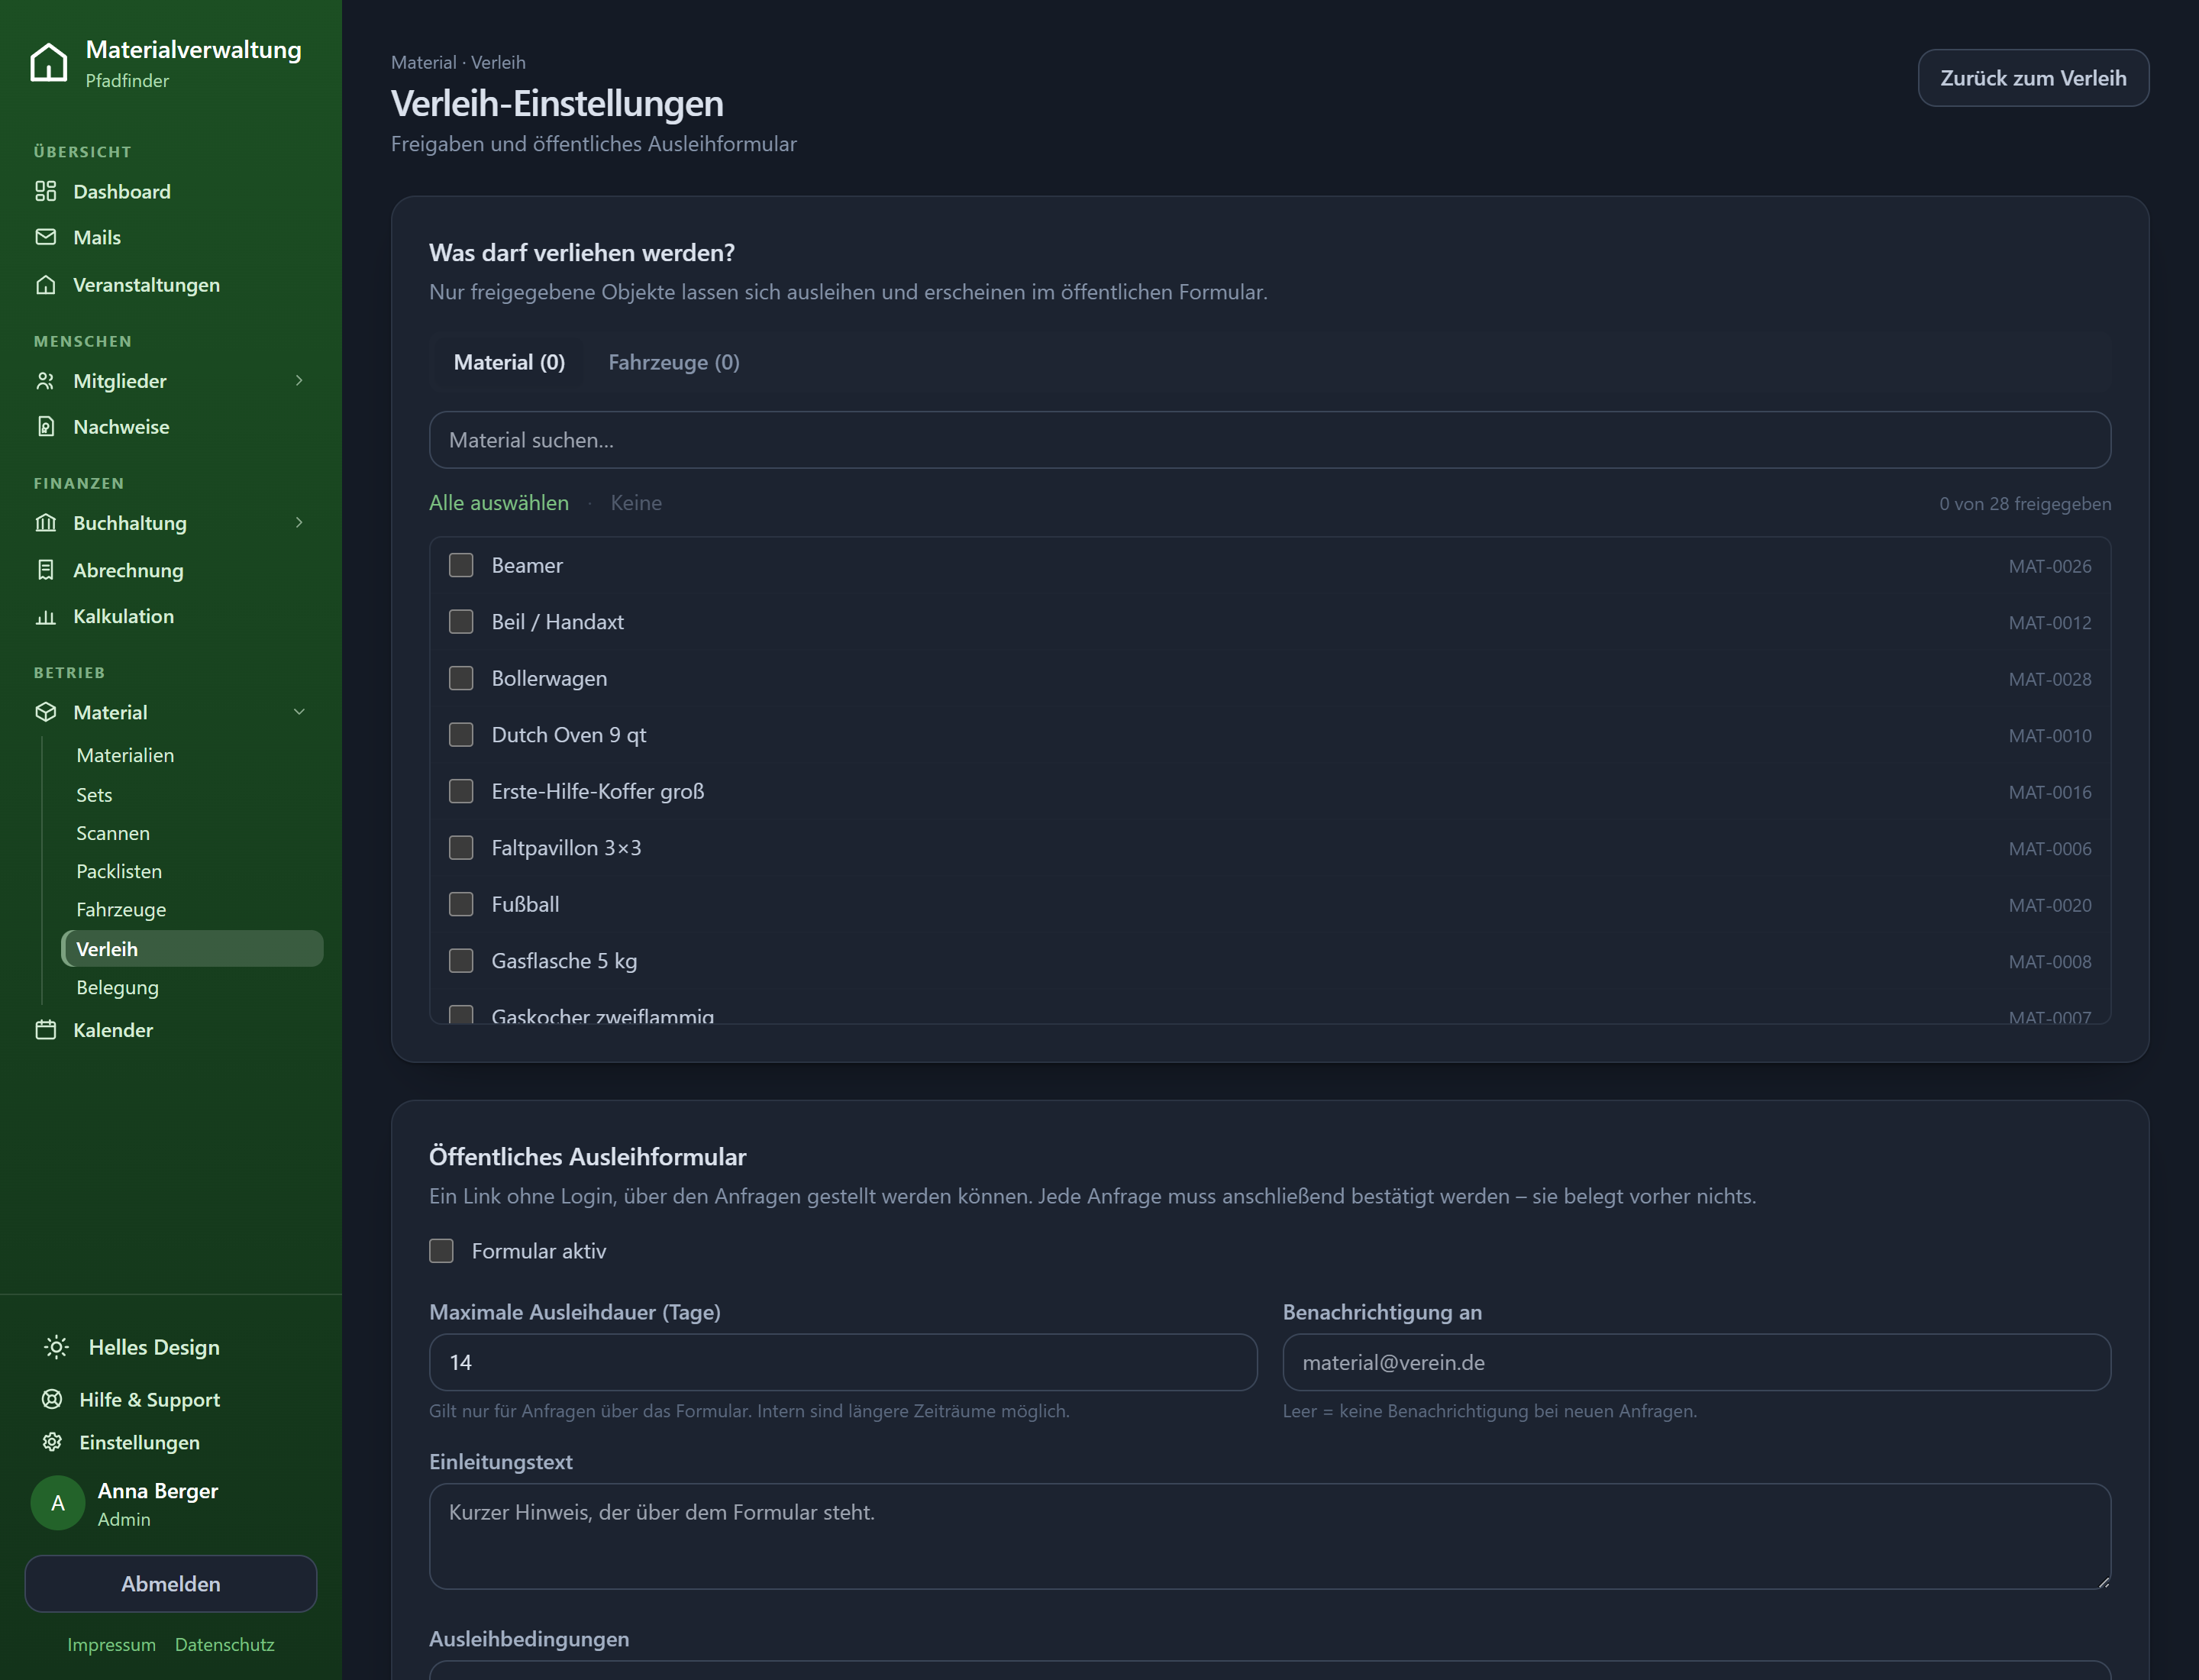Open Hilfe & Support lifebuoy icon

pyautogui.click(x=52, y=1399)
